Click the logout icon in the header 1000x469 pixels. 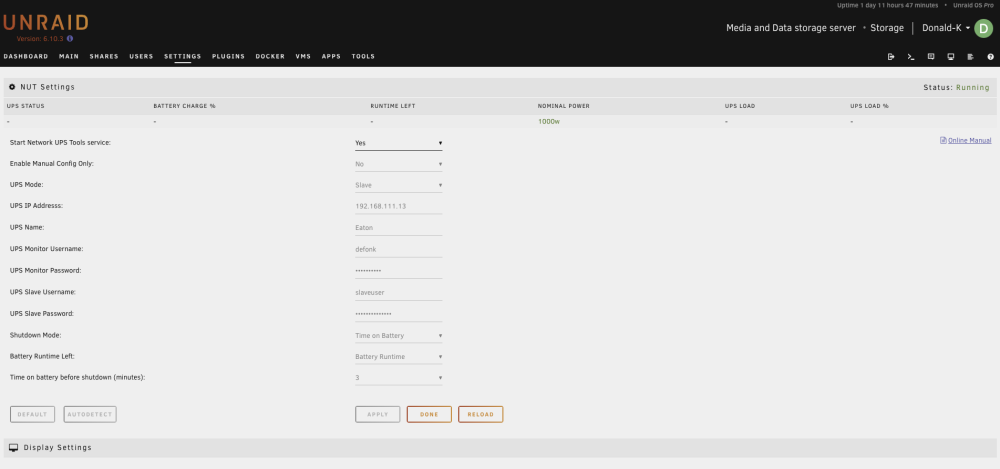(x=891, y=57)
